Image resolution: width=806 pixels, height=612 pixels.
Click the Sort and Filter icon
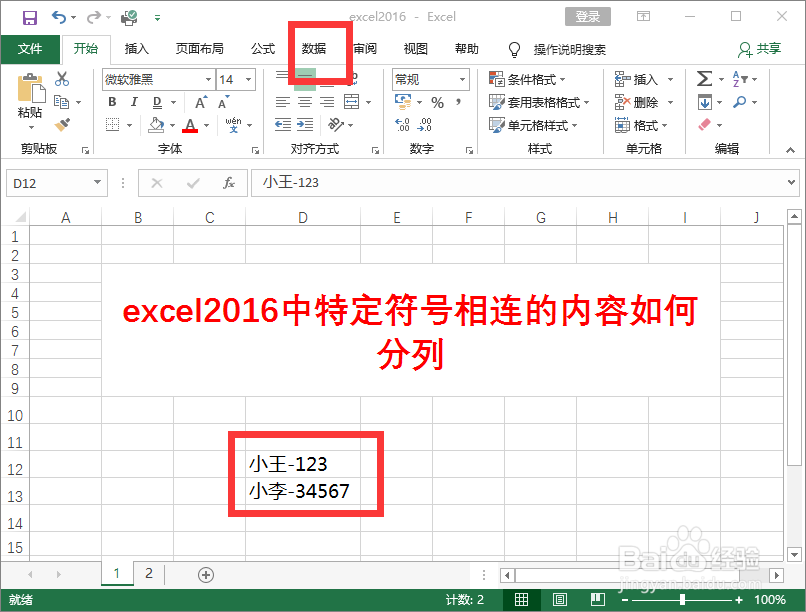coord(740,79)
